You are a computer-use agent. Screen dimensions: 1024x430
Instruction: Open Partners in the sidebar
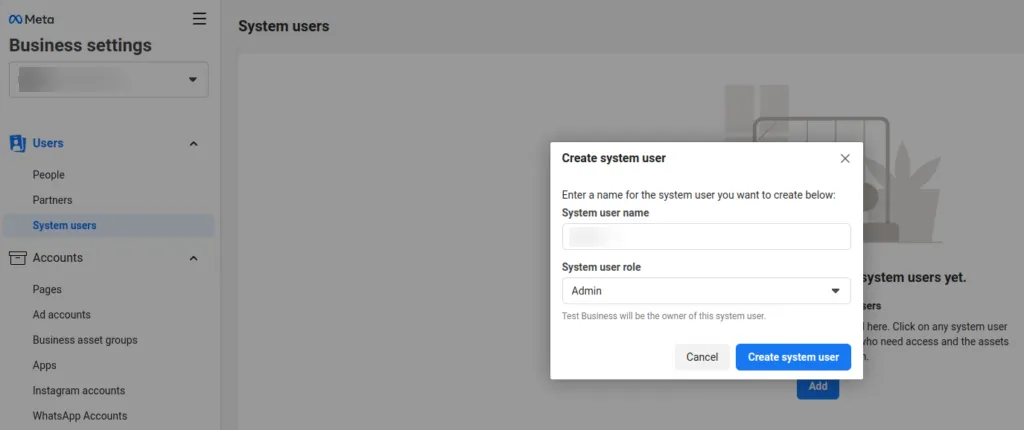52,200
